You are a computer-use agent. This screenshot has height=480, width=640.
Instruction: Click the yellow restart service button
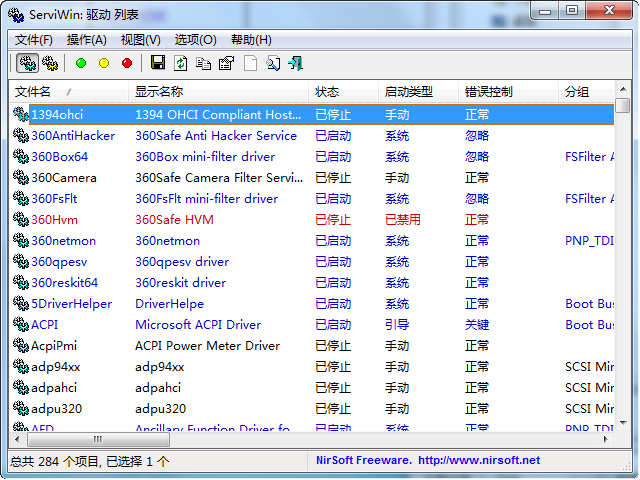(104, 63)
